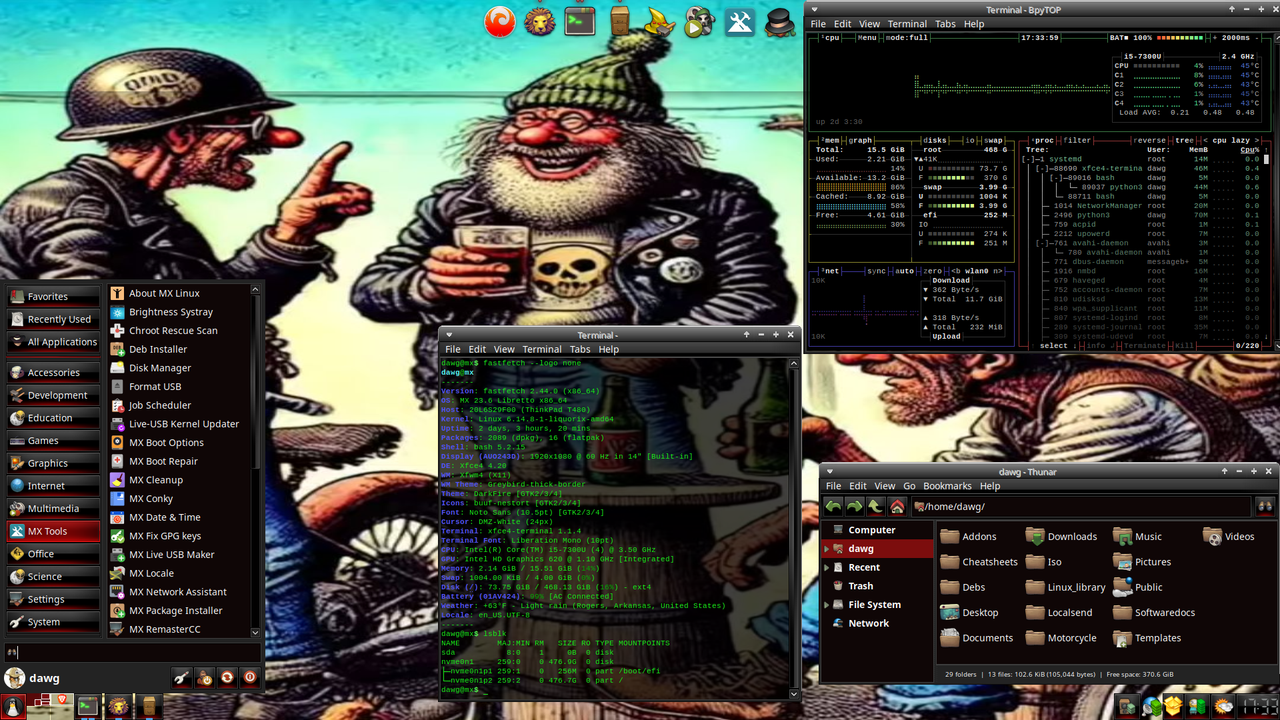Click the red power-off icon in Whisker menu

(250, 677)
